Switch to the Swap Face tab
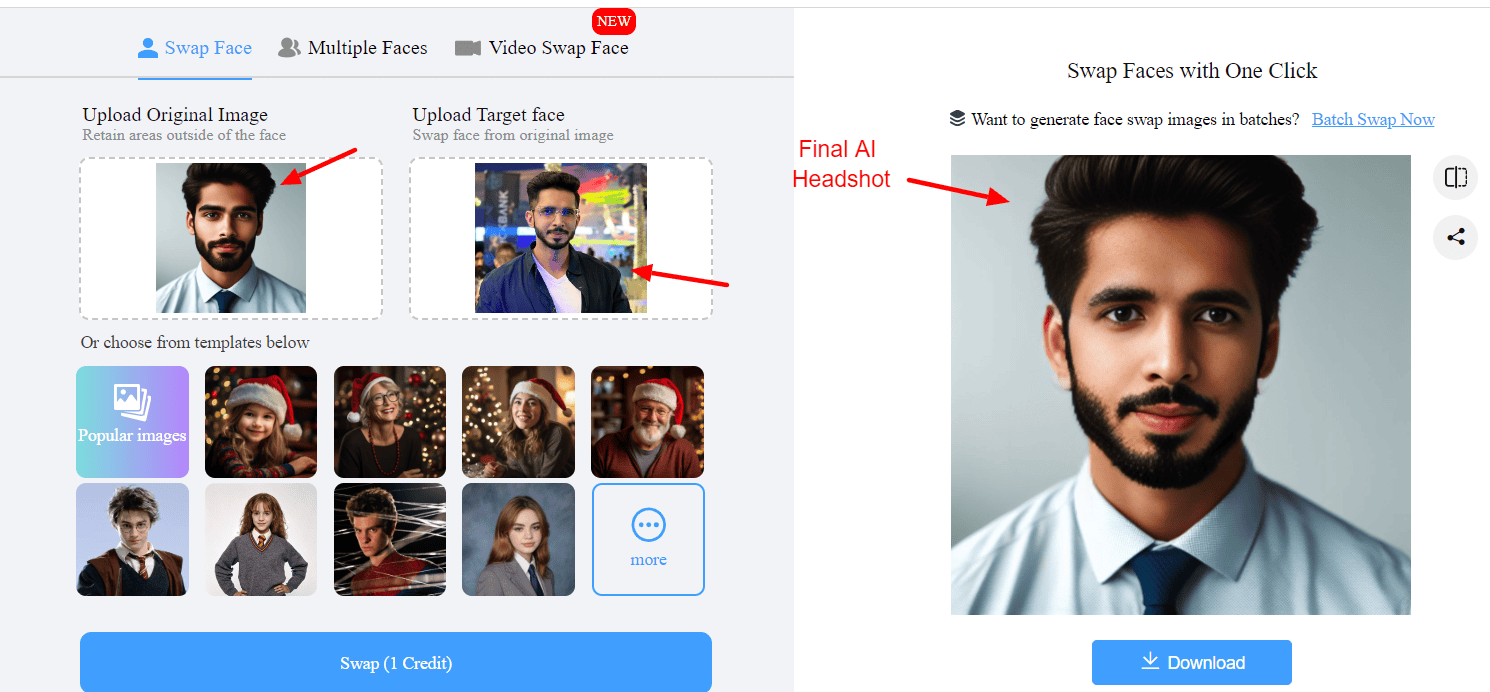This screenshot has width=1490, height=692. tap(195, 48)
